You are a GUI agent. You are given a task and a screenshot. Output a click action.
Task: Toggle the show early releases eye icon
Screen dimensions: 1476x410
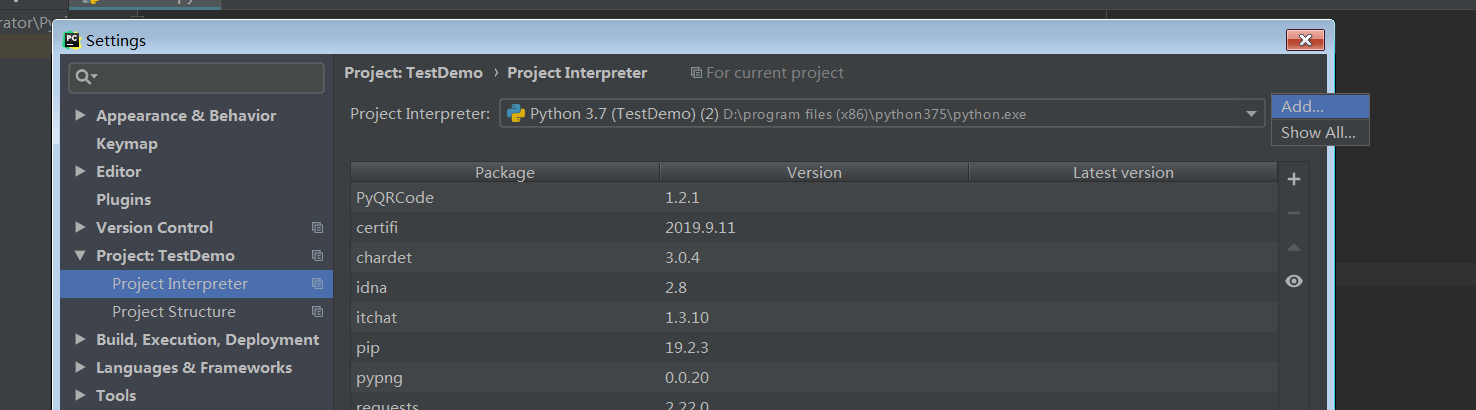pos(1294,281)
